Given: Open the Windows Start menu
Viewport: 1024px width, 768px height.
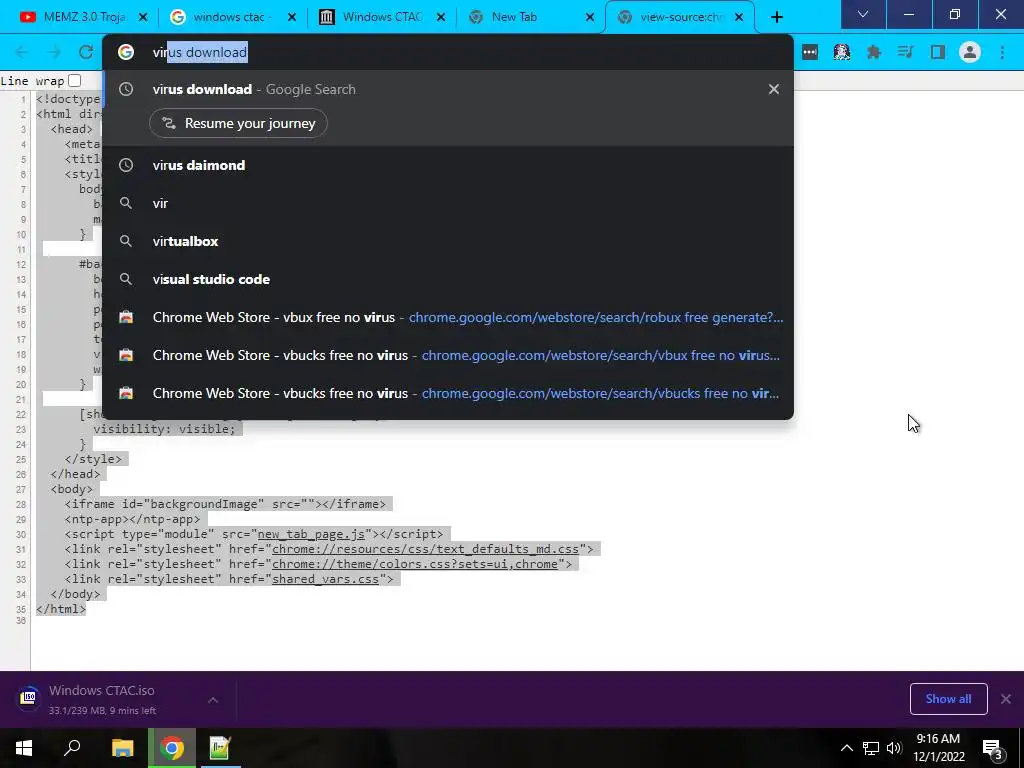Looking at the screenshot, I should (x=24, y=748).
